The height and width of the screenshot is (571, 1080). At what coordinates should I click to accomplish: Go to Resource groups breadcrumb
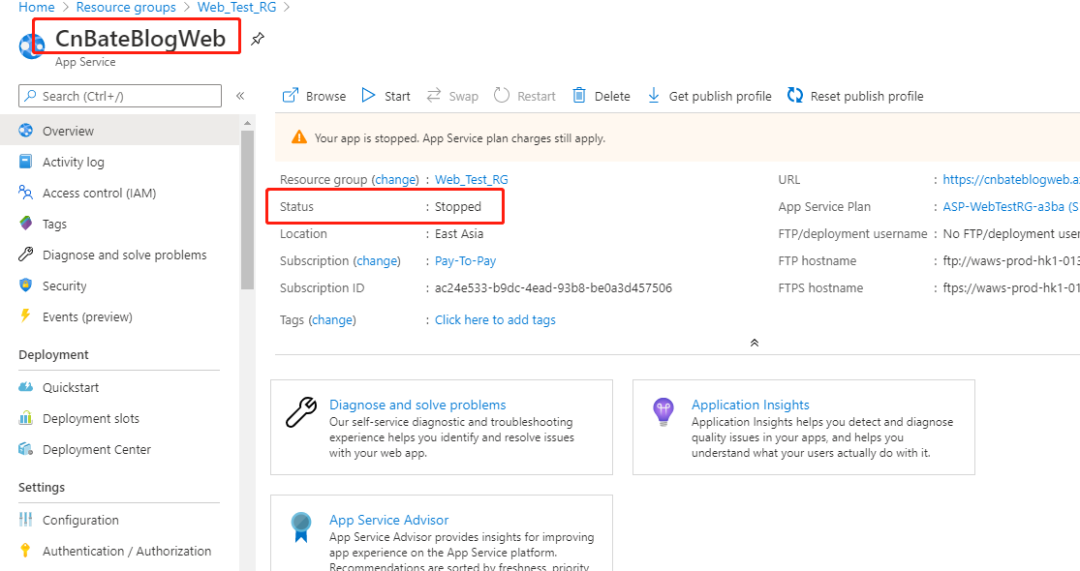point(126,8)
